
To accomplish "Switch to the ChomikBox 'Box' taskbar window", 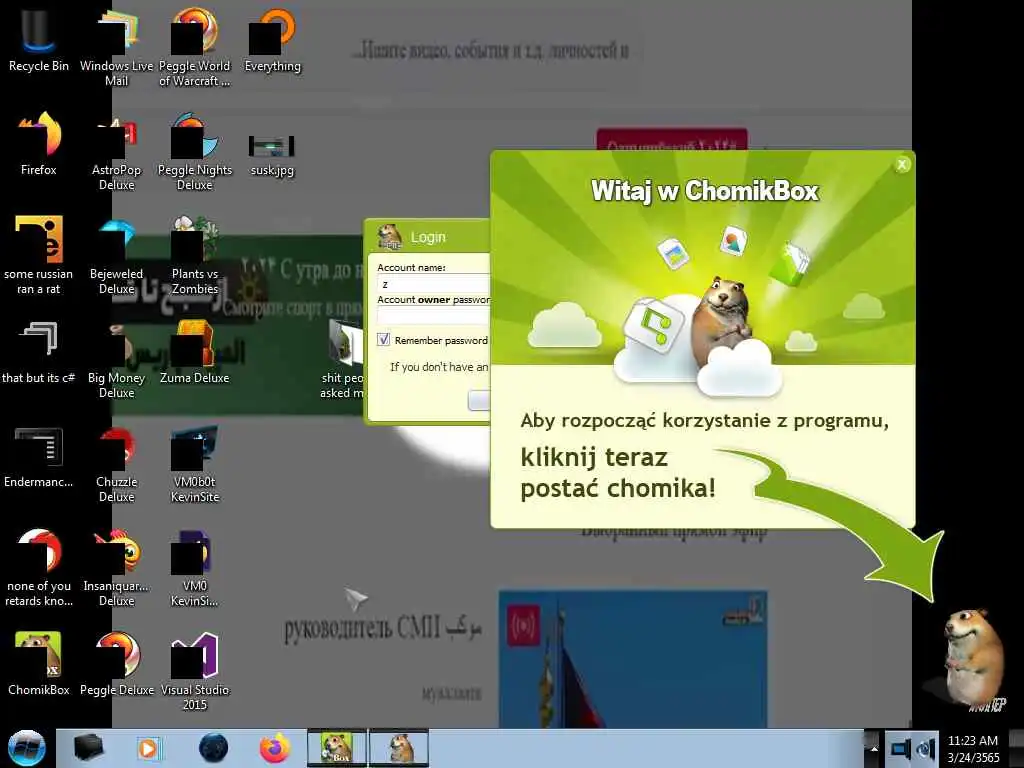I will 337,748.
